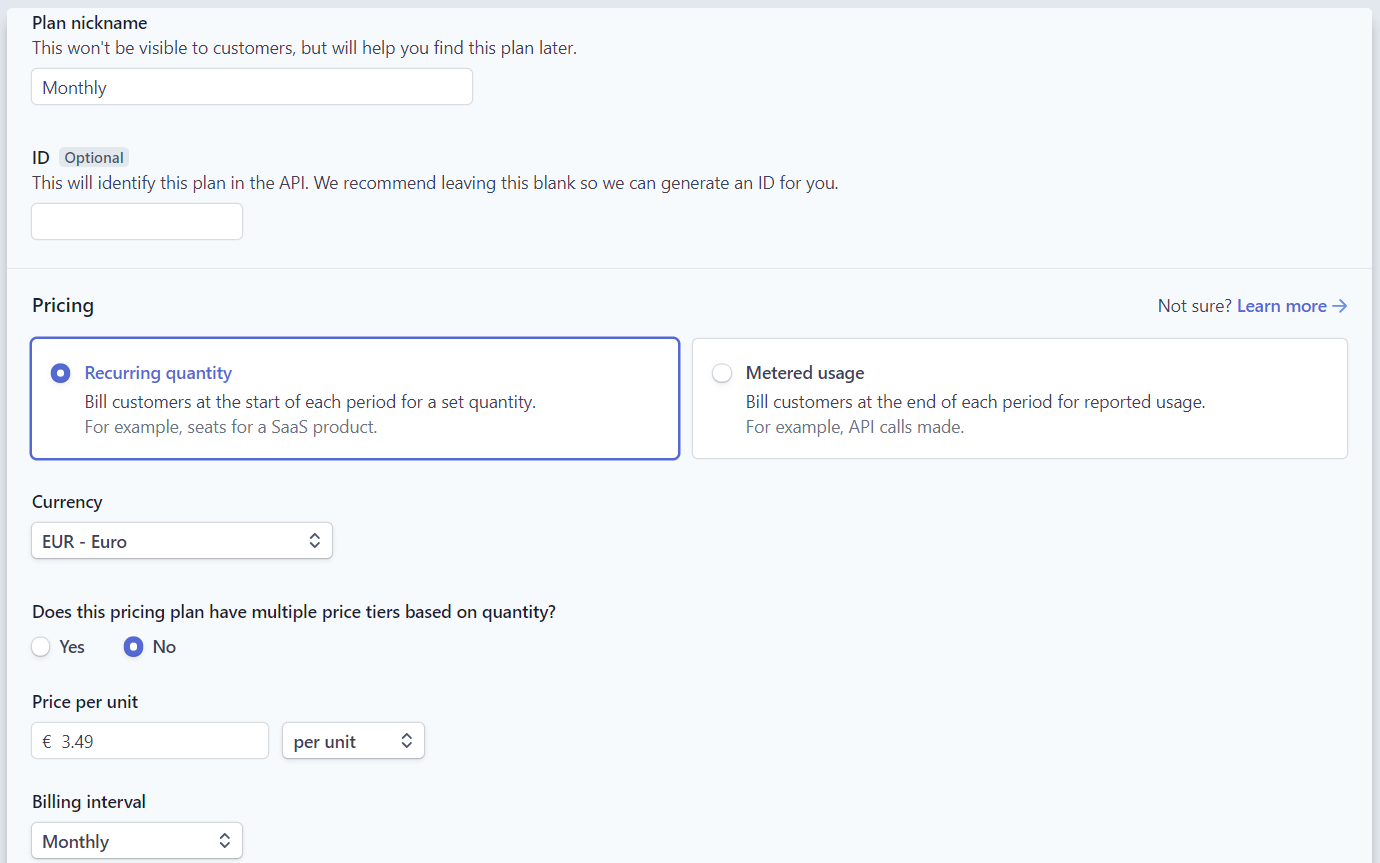Click the Learn more link
1380x863 pixels.
(x=1281, y=305)
